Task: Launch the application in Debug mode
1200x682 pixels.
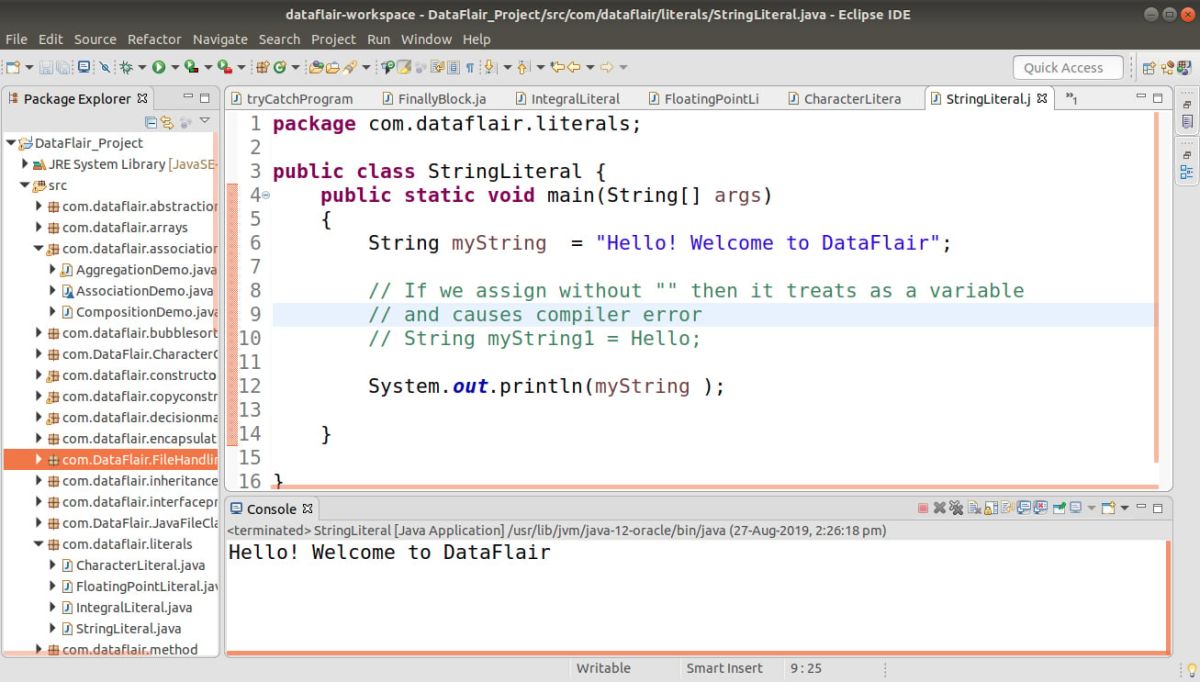Action: coord(125,67)
